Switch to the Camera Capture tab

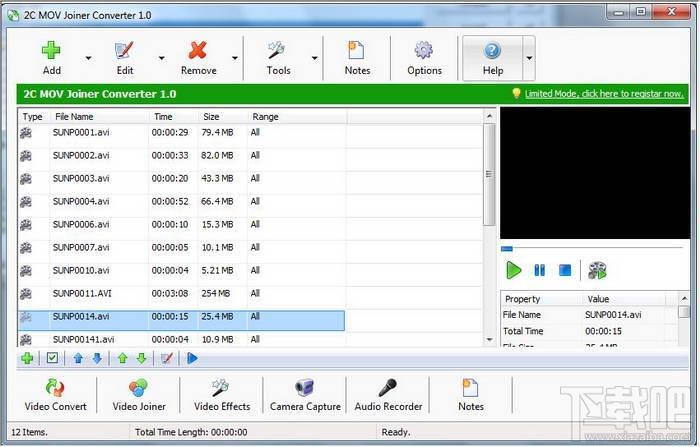pyautogui.click(x=305, y=395)
